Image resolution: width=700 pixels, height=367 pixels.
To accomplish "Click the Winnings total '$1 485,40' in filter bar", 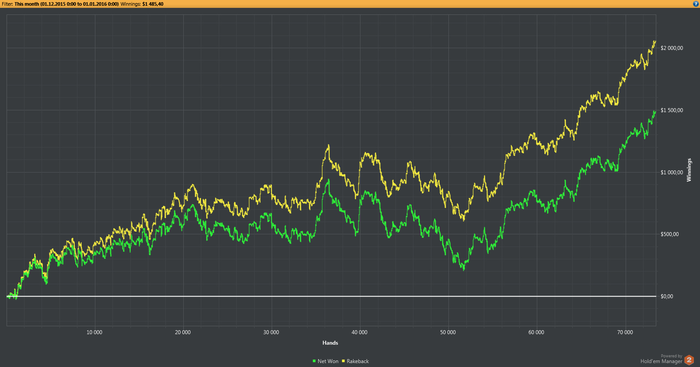I will point(153,4).
